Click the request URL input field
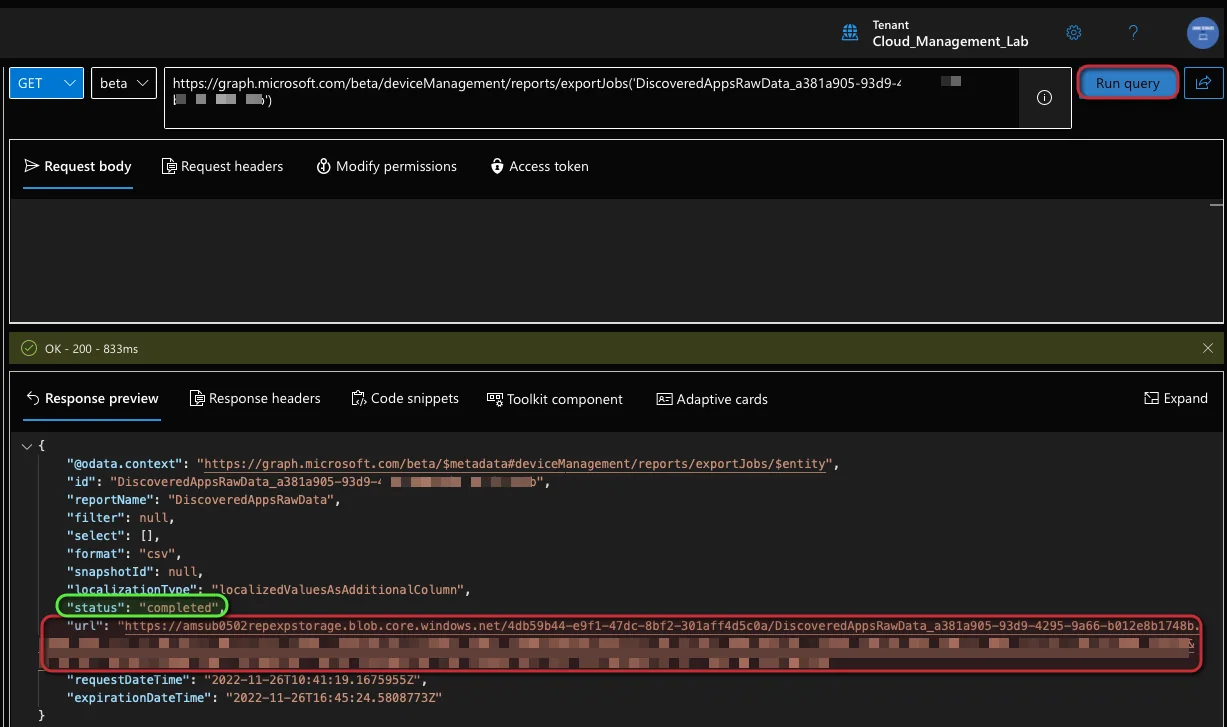The image size is (1227, 727). tap(592, 98)
